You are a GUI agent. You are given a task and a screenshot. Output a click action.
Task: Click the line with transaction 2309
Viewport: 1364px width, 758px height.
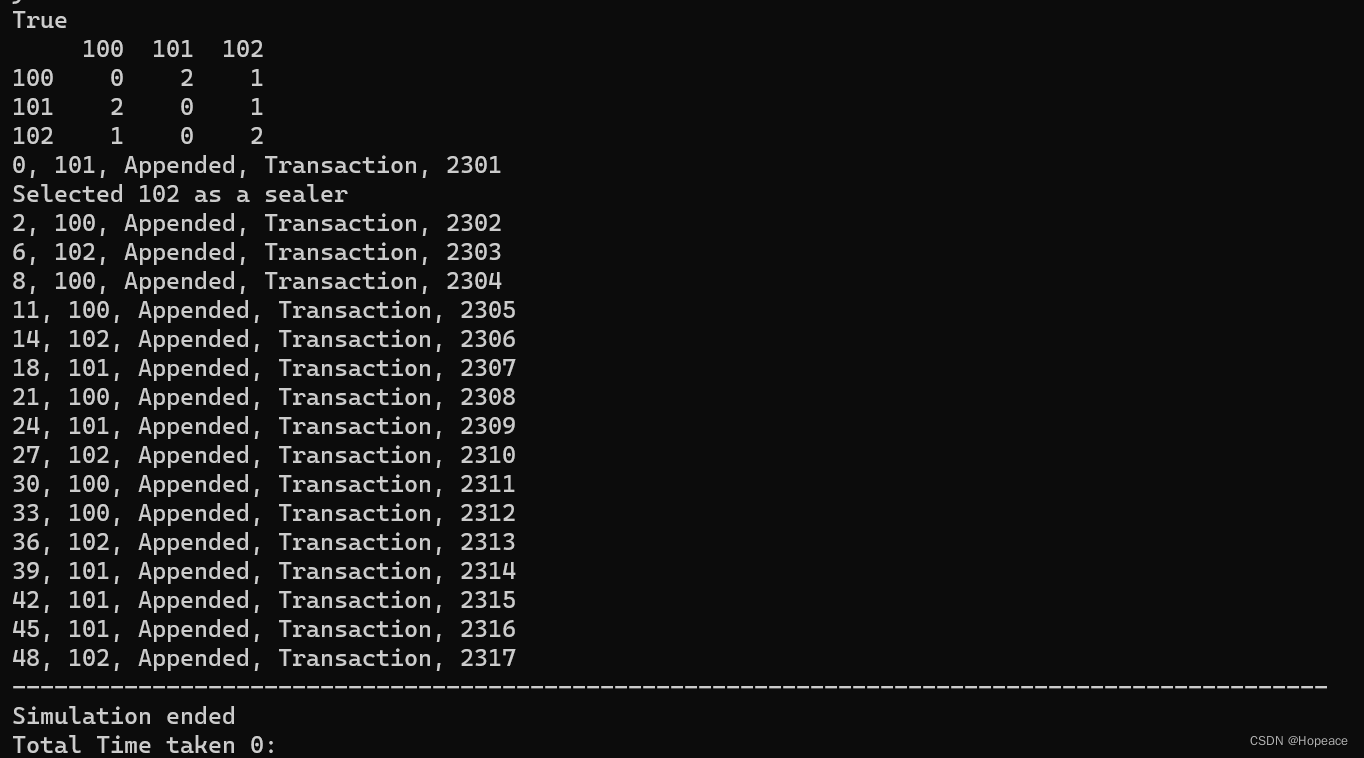point(264,426)
